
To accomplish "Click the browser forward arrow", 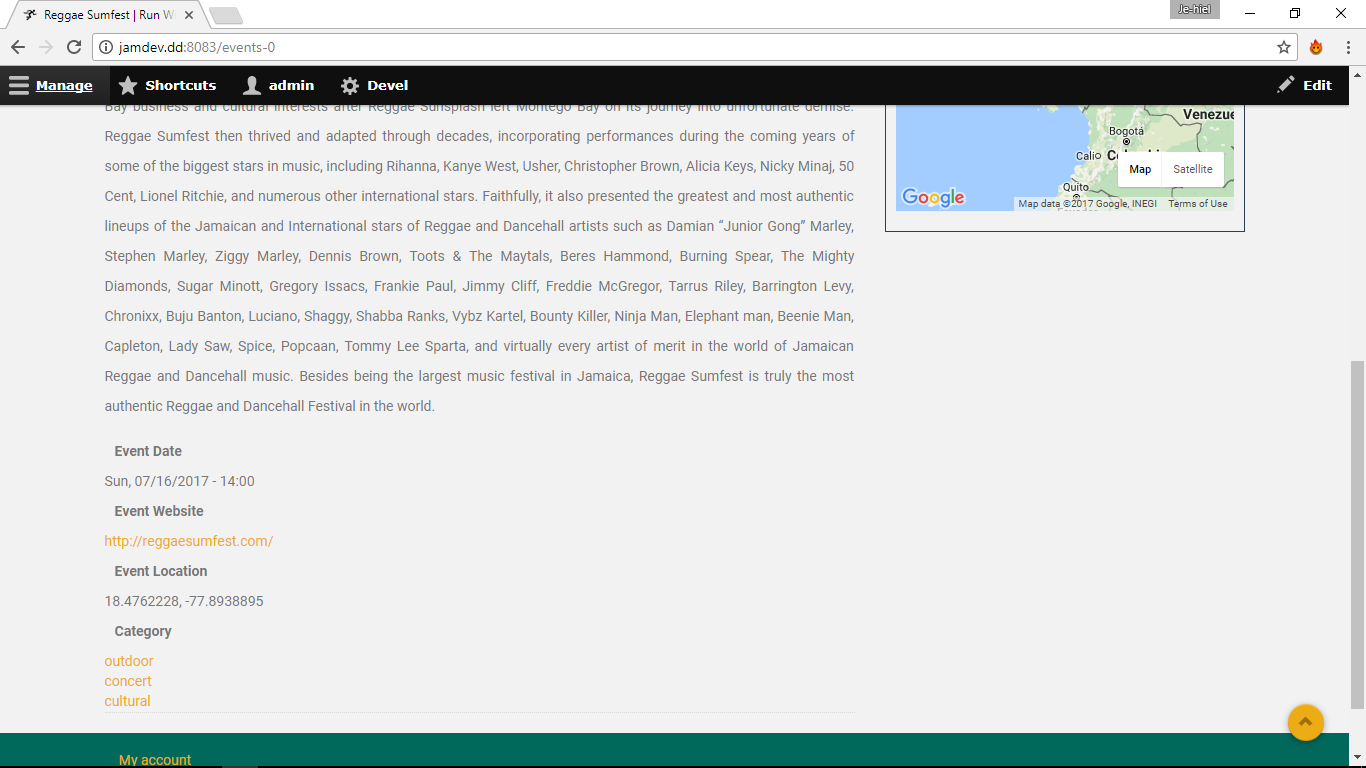I will (46, 47).
